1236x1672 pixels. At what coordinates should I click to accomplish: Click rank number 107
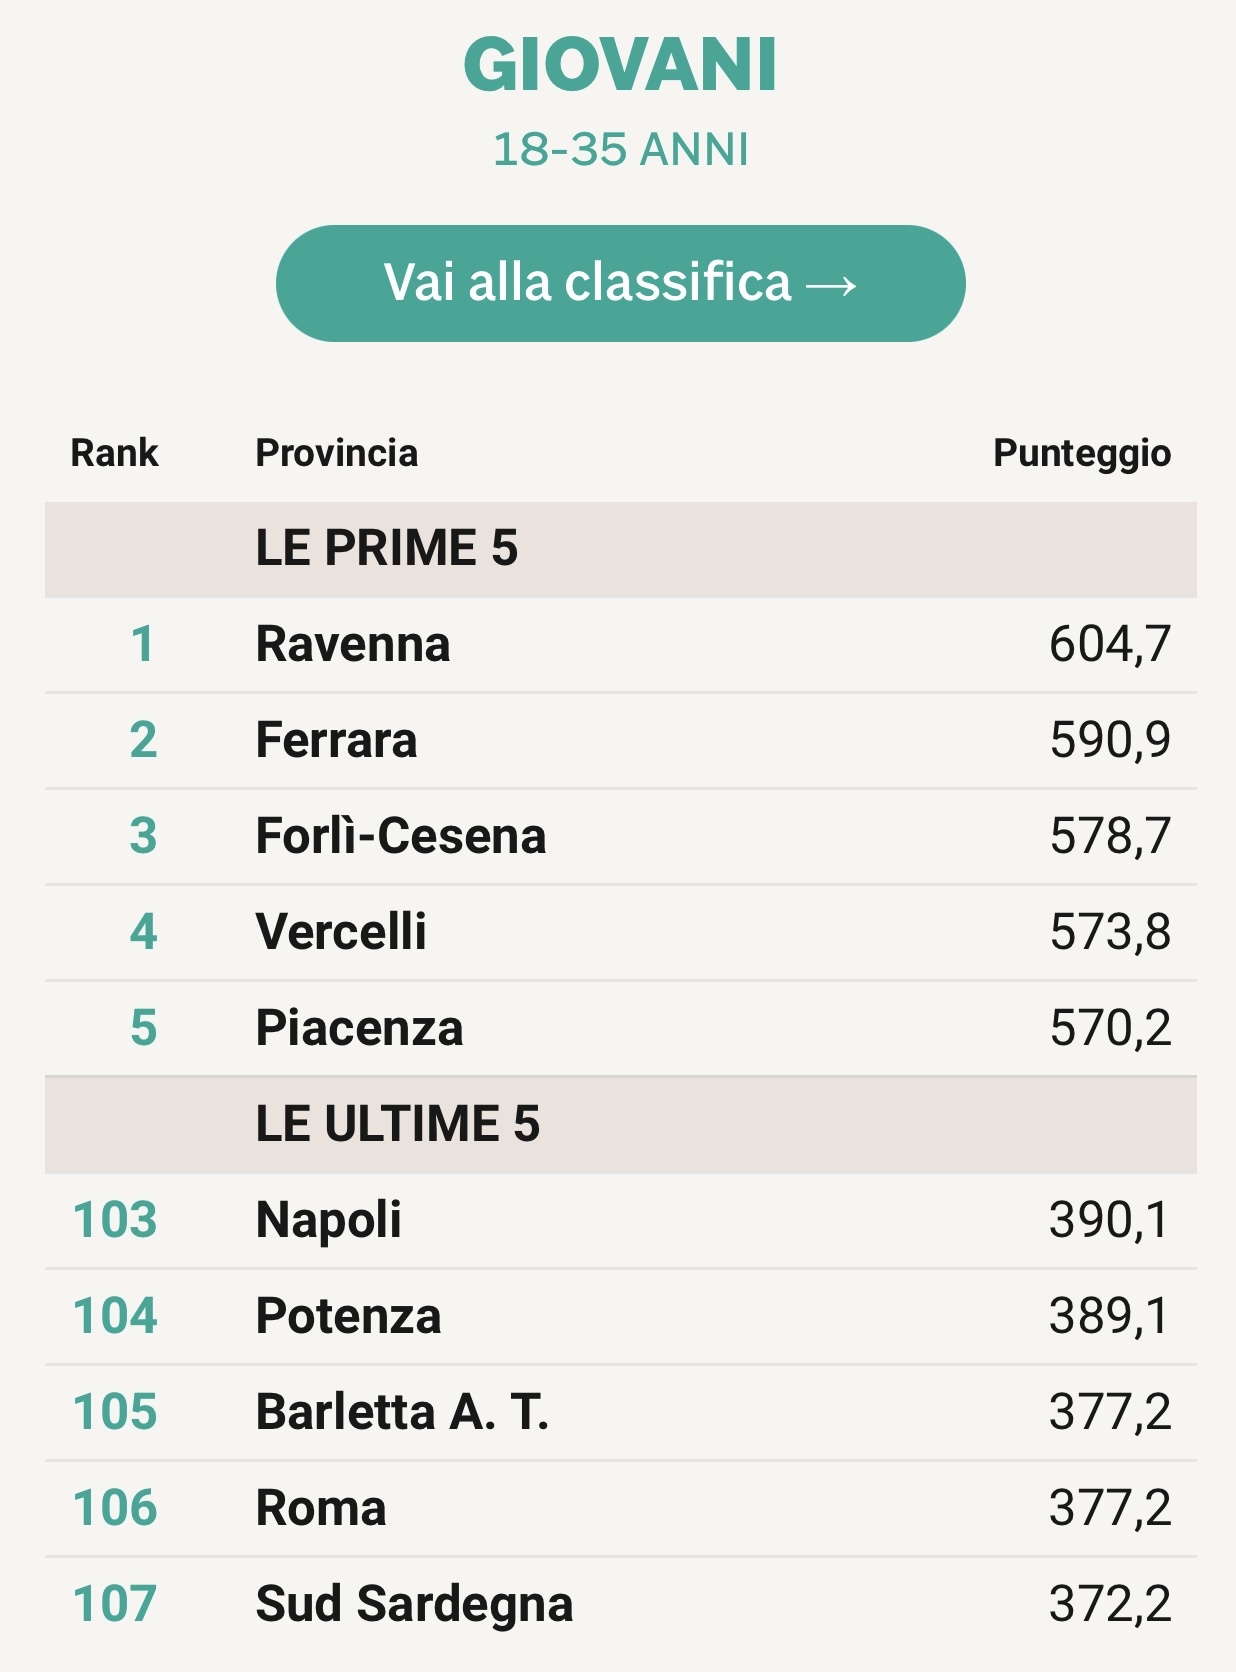(115, 1604)
